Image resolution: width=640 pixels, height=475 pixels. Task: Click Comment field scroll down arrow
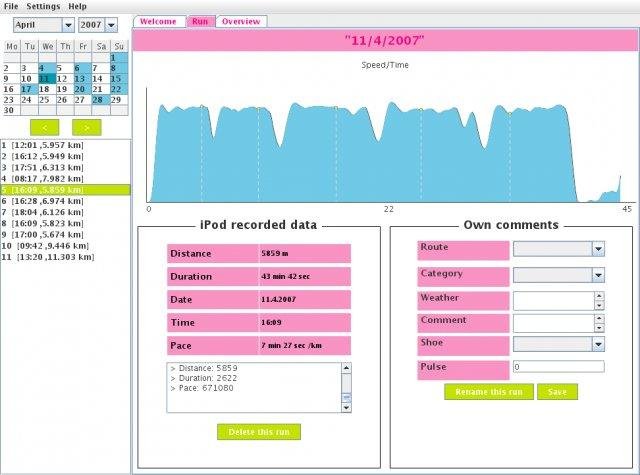(x=599, y=328)
